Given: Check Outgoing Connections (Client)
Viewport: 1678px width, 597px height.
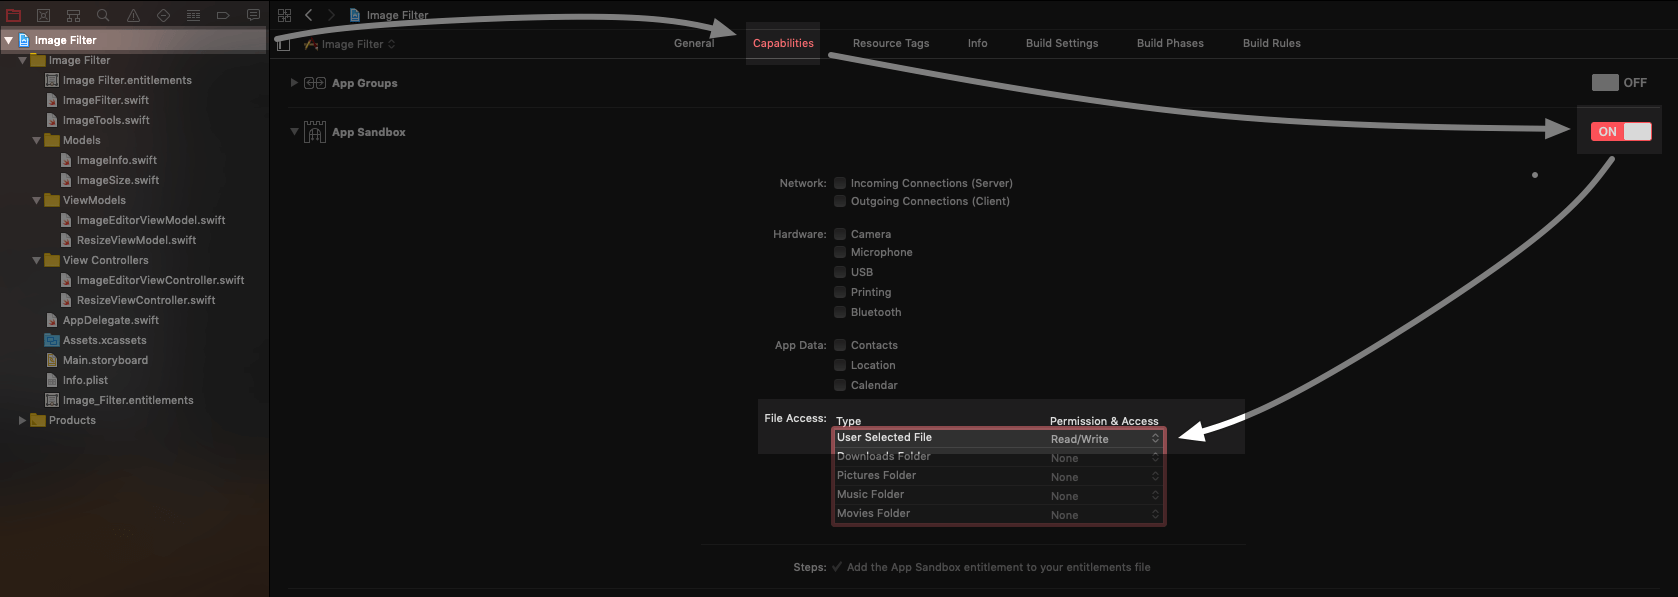Looking at the screenshot, I should (840, 201).
